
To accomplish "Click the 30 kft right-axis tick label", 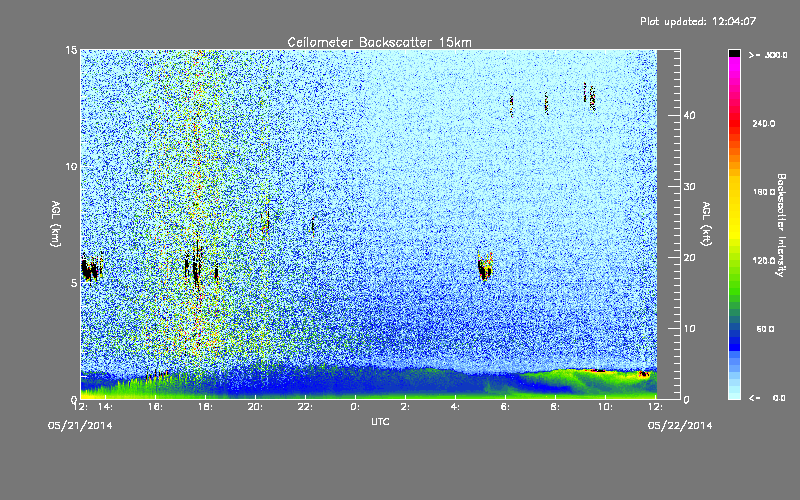I will (x=689, y=187).
